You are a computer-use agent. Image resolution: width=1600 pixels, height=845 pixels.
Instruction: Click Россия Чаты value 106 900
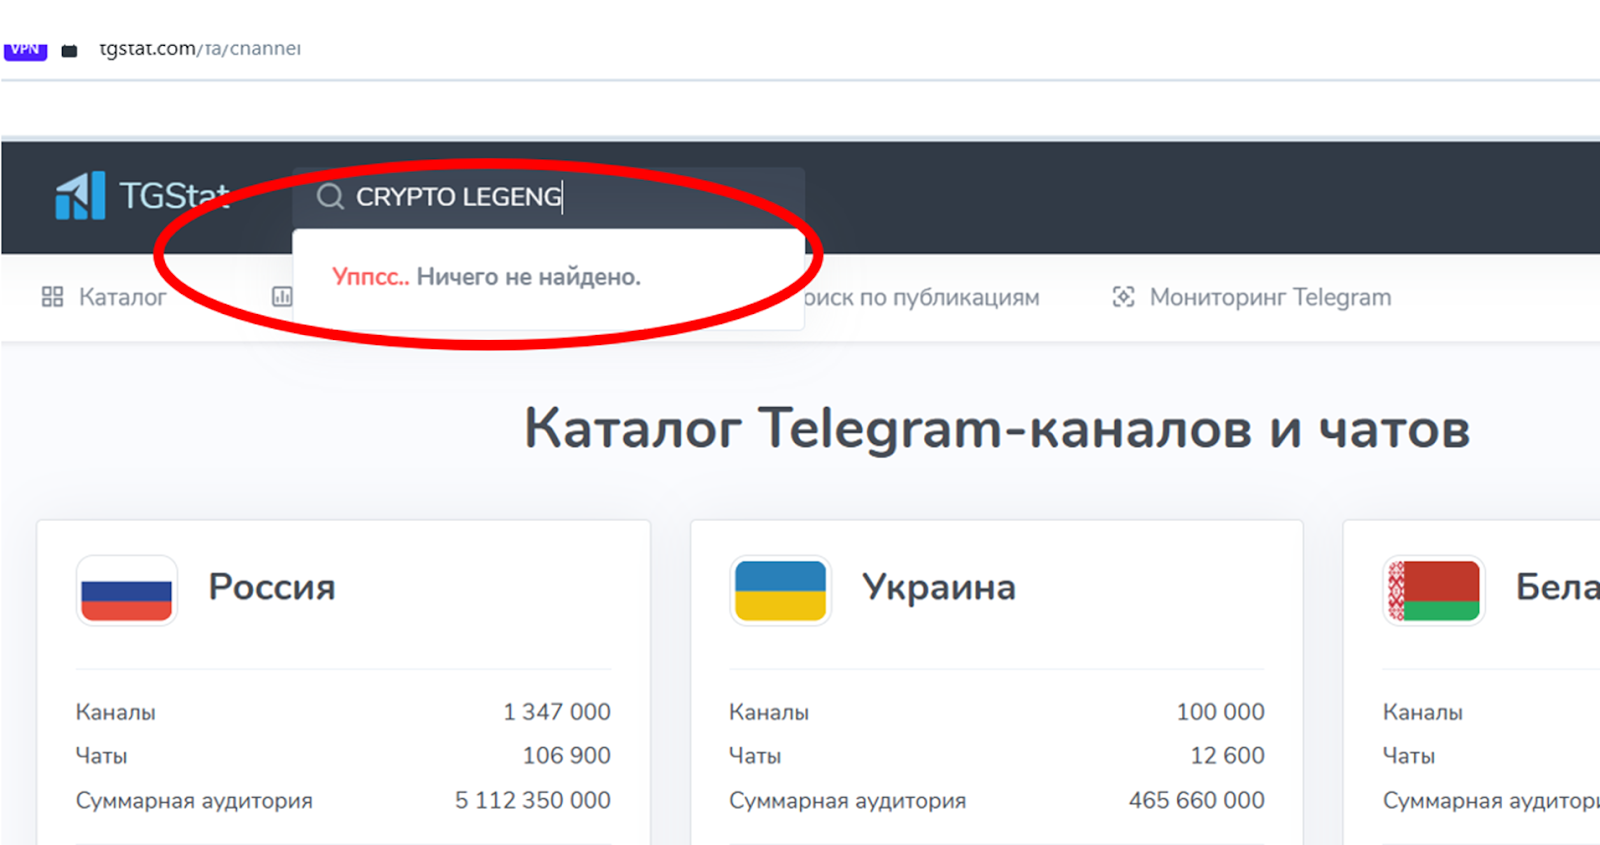click(566, 756)
